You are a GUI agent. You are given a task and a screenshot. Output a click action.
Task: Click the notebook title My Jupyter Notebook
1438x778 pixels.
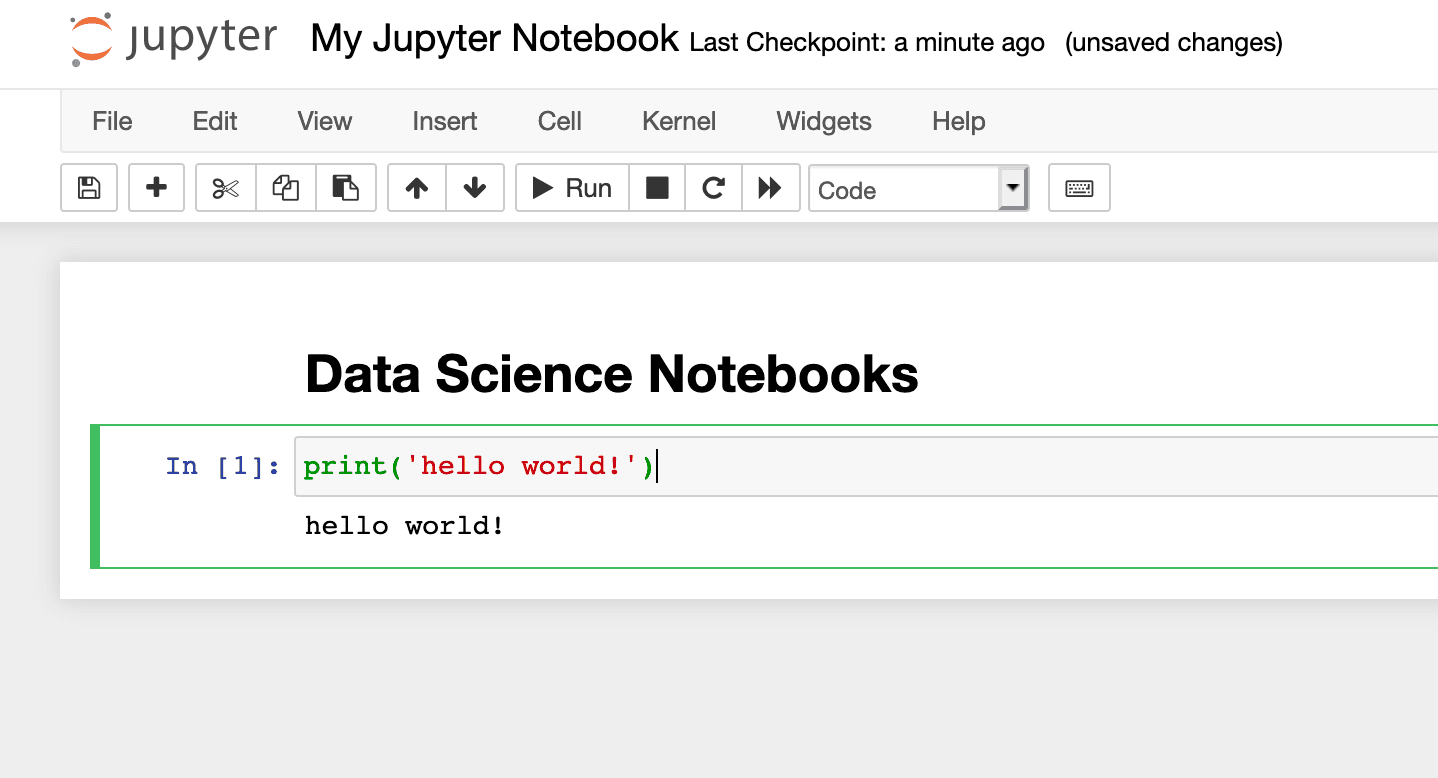493,38
